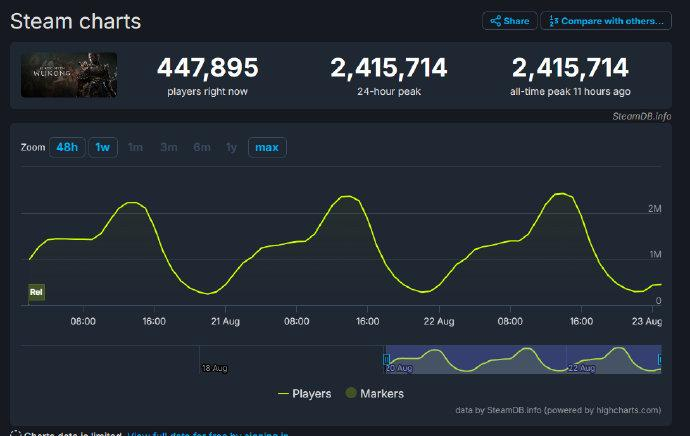This screenshot has width=690, height=436.
Task: Click the all-time peak 2,415,714 stat
Action: pyautogui.click(x=570, y=68)
